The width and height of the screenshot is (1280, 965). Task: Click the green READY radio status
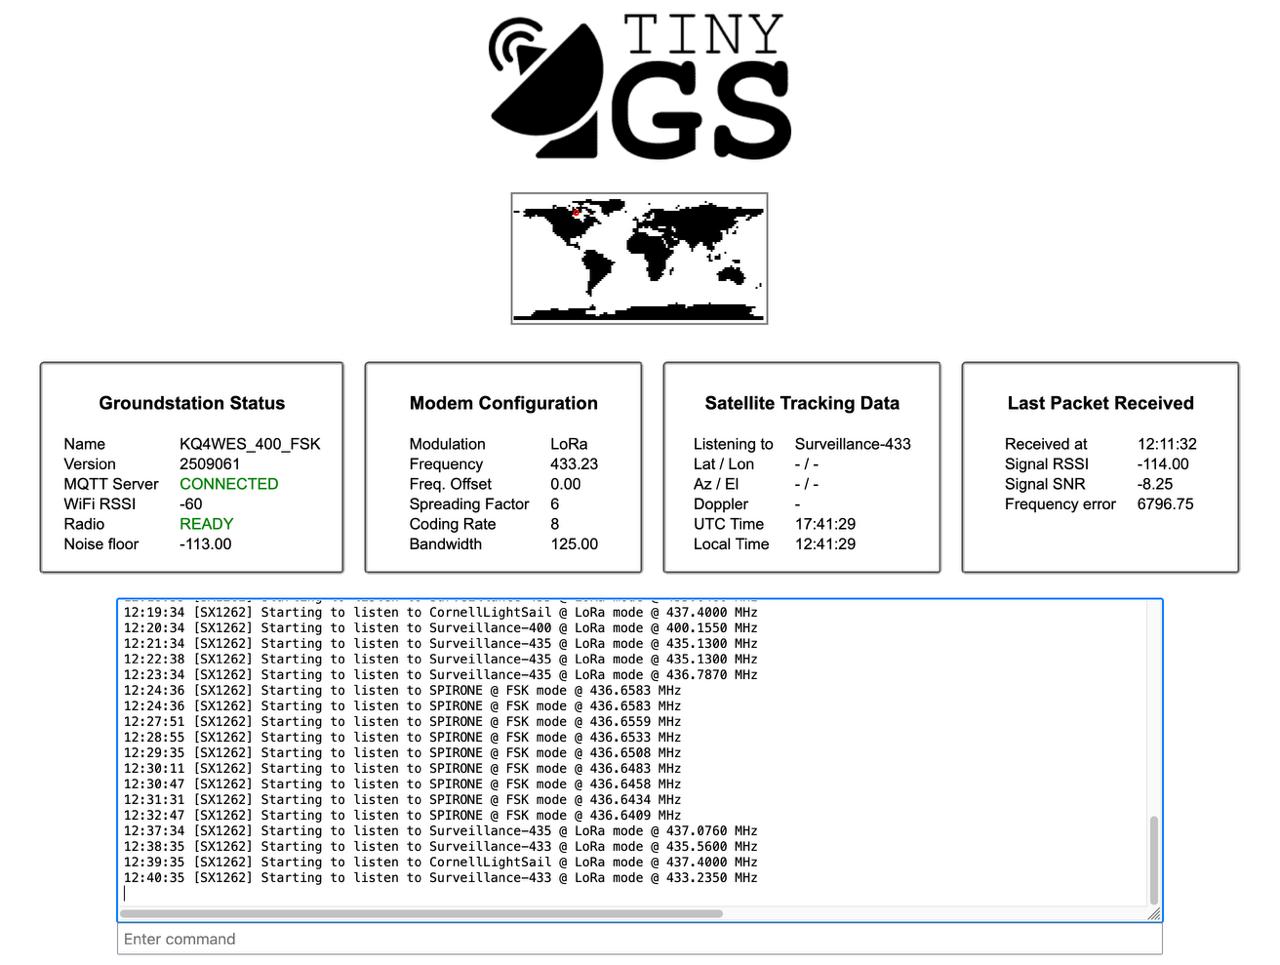click(x=206, y=524)
